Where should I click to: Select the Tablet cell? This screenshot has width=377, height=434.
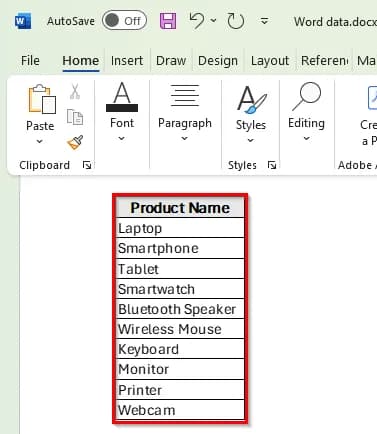point(180,269)
